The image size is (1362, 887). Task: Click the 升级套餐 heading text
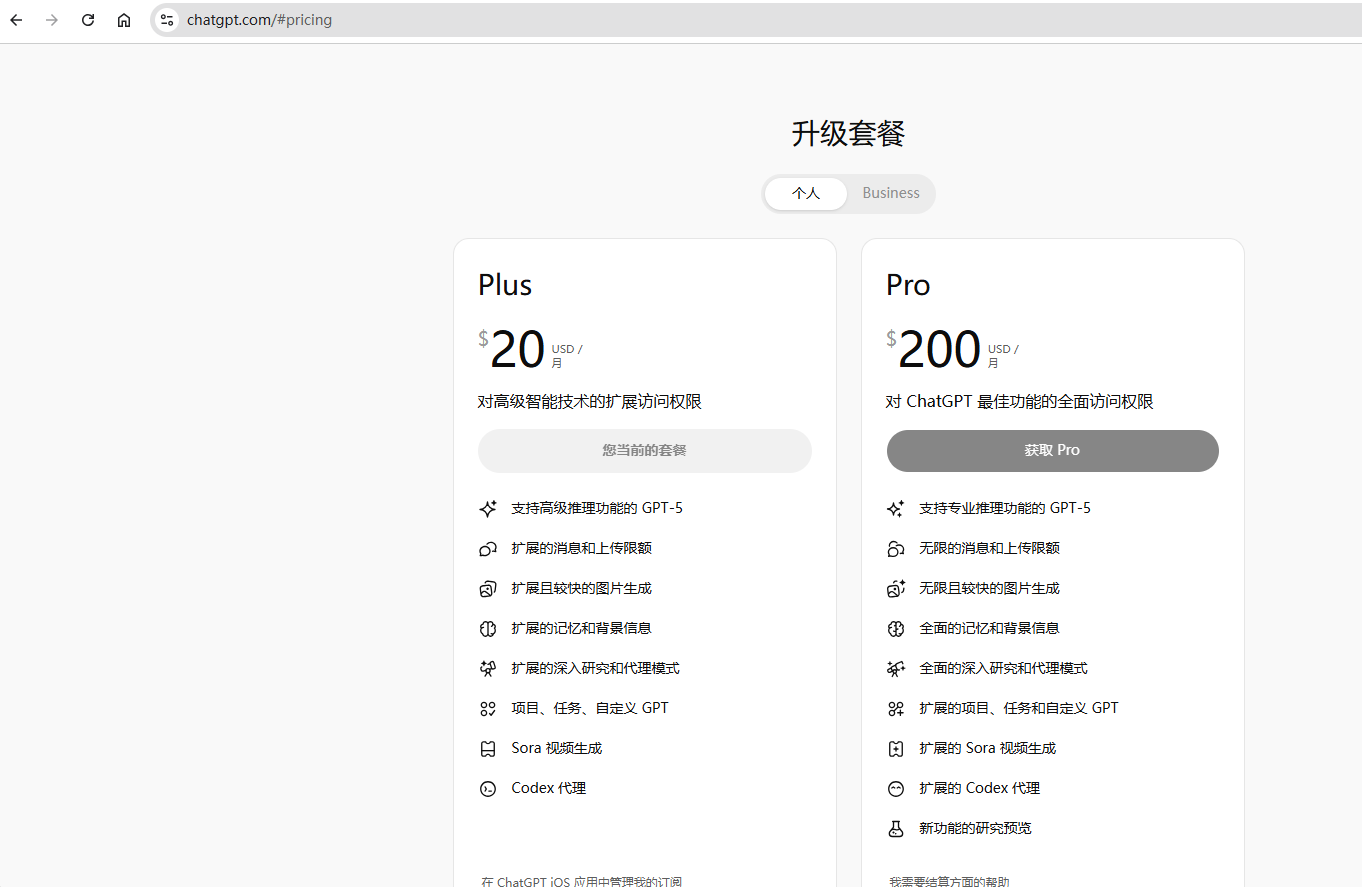coord(848,133)
